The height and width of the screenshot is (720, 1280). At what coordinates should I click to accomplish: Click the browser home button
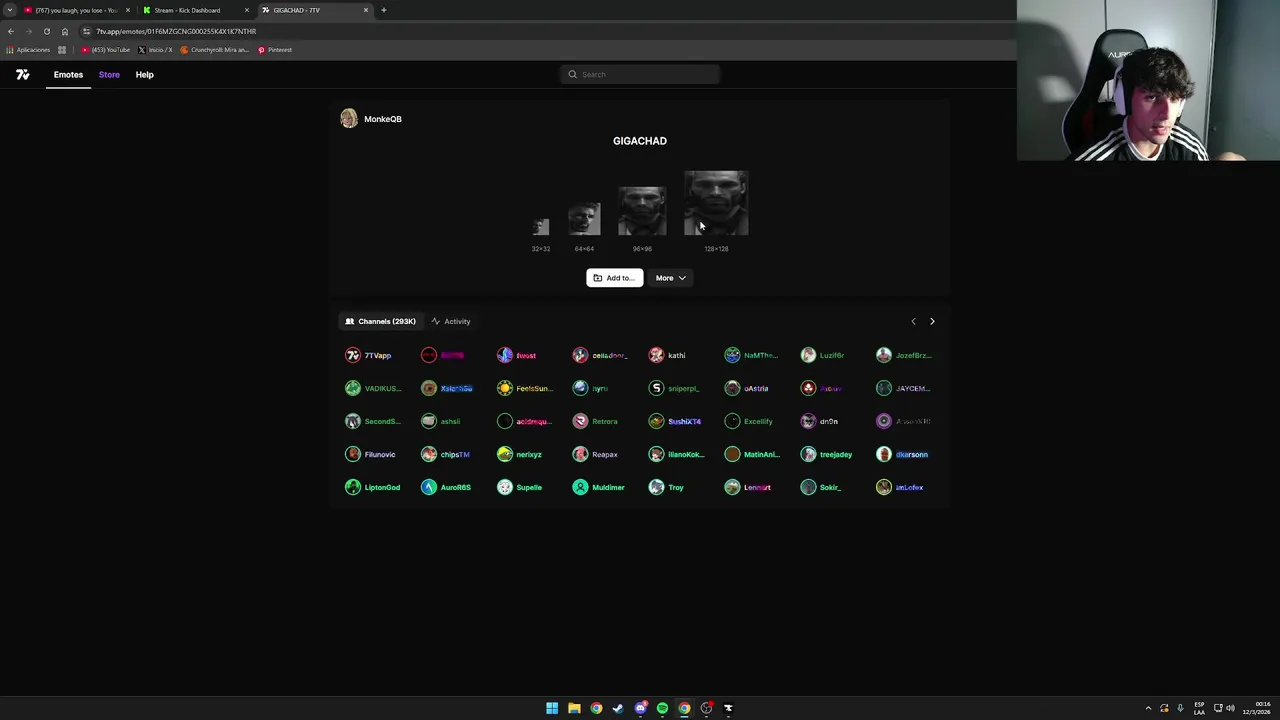click(65, 31)
